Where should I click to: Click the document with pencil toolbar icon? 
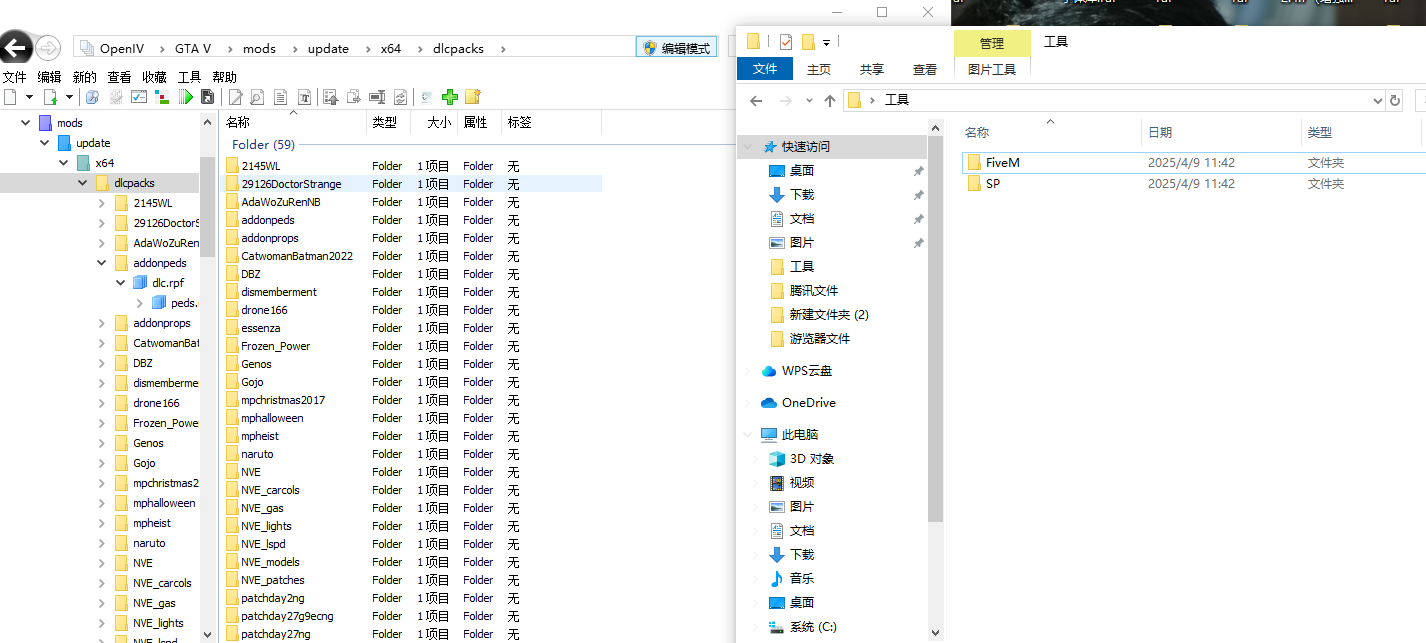coord(236,97)
